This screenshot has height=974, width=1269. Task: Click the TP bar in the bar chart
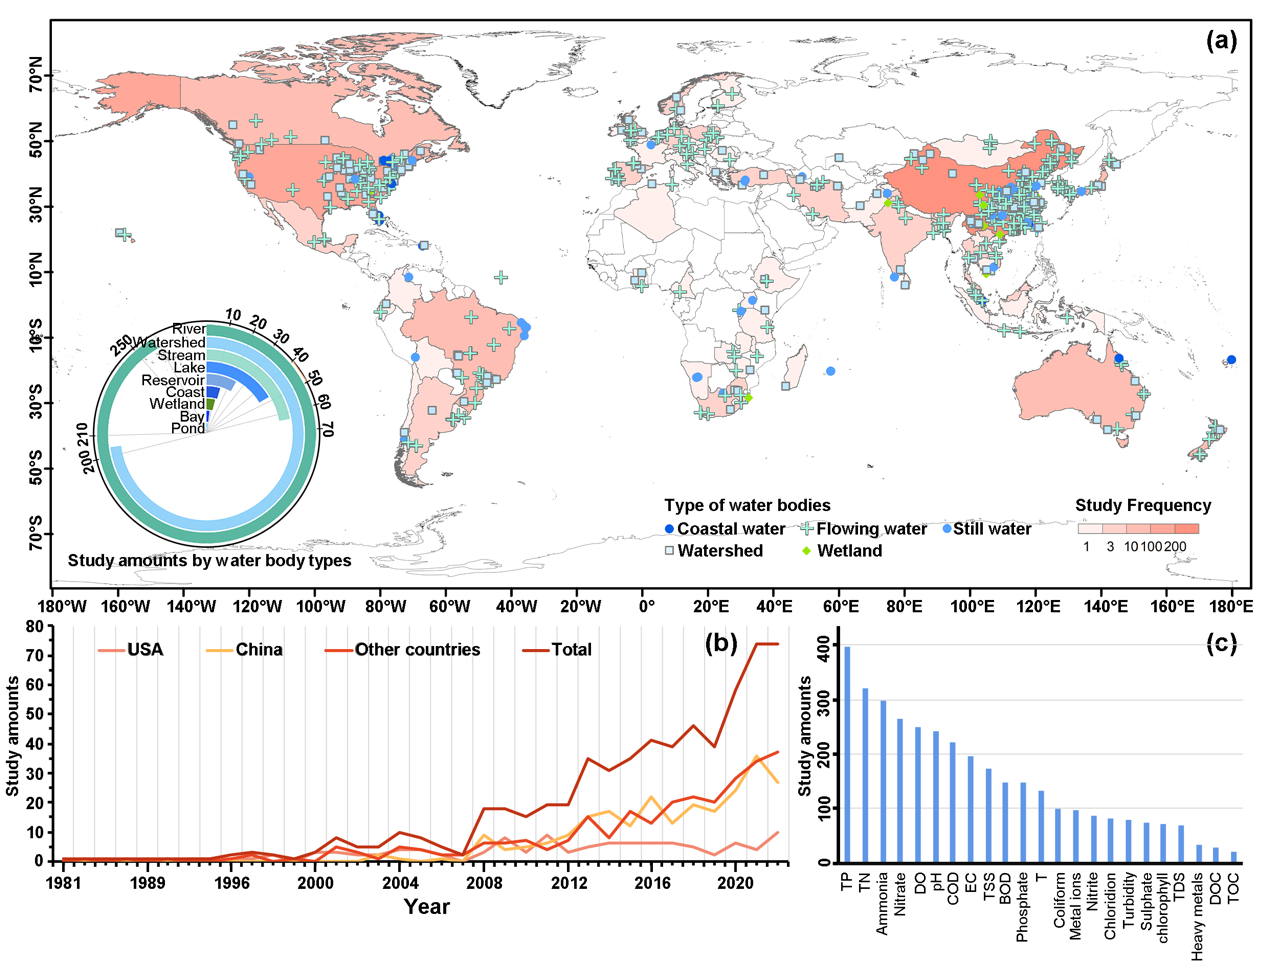coord(847,754)
